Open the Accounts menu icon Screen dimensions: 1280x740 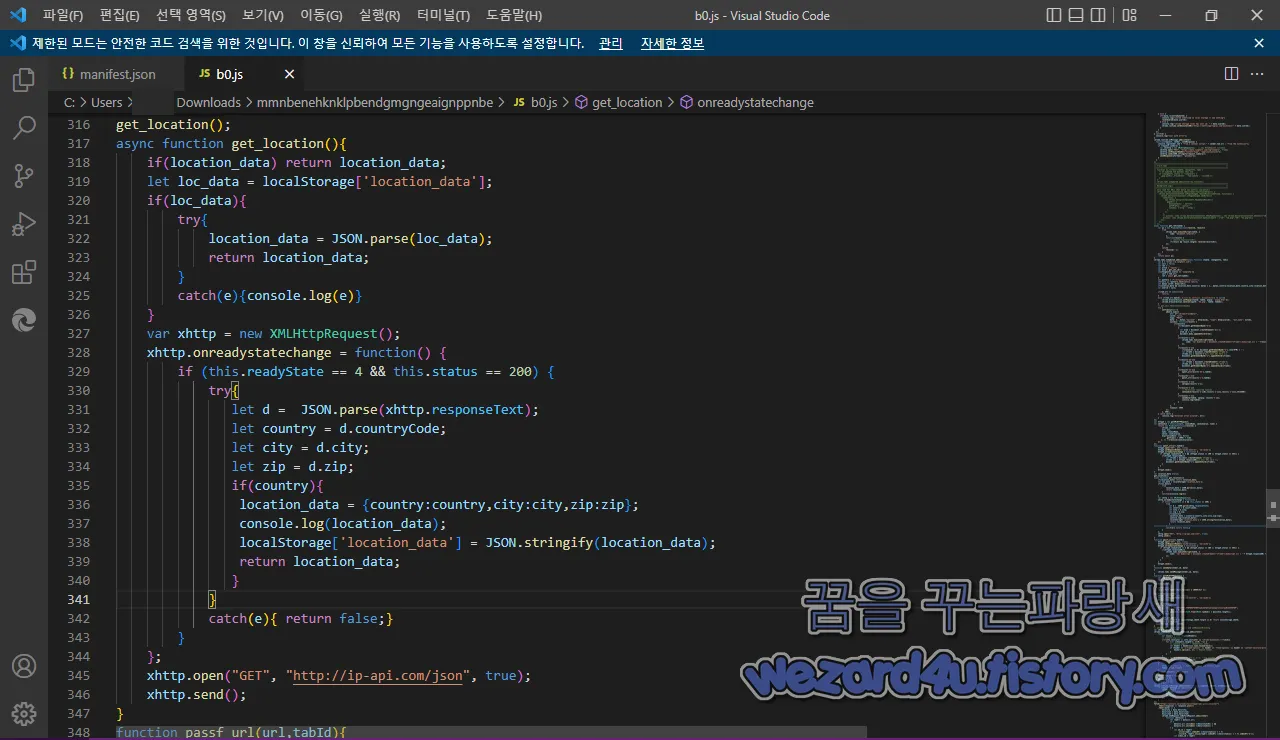point(24,666)
